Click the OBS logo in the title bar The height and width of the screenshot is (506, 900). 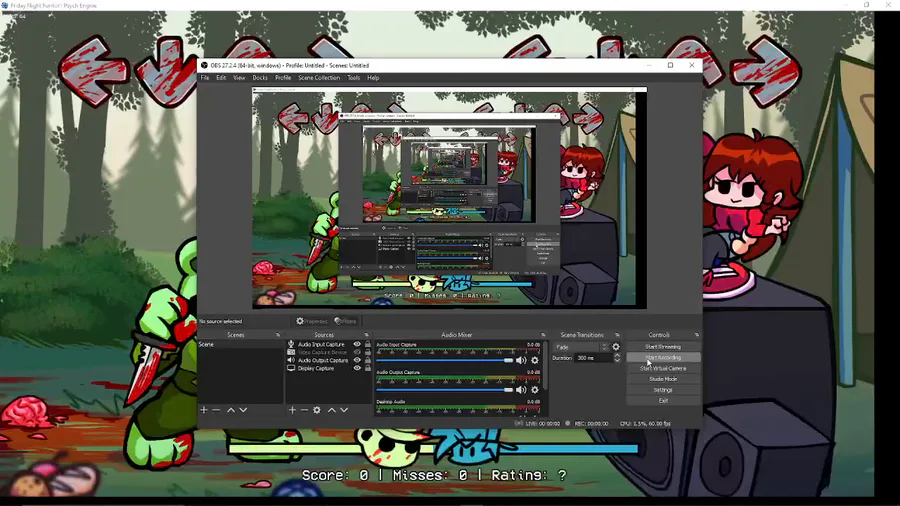(204, 65)
